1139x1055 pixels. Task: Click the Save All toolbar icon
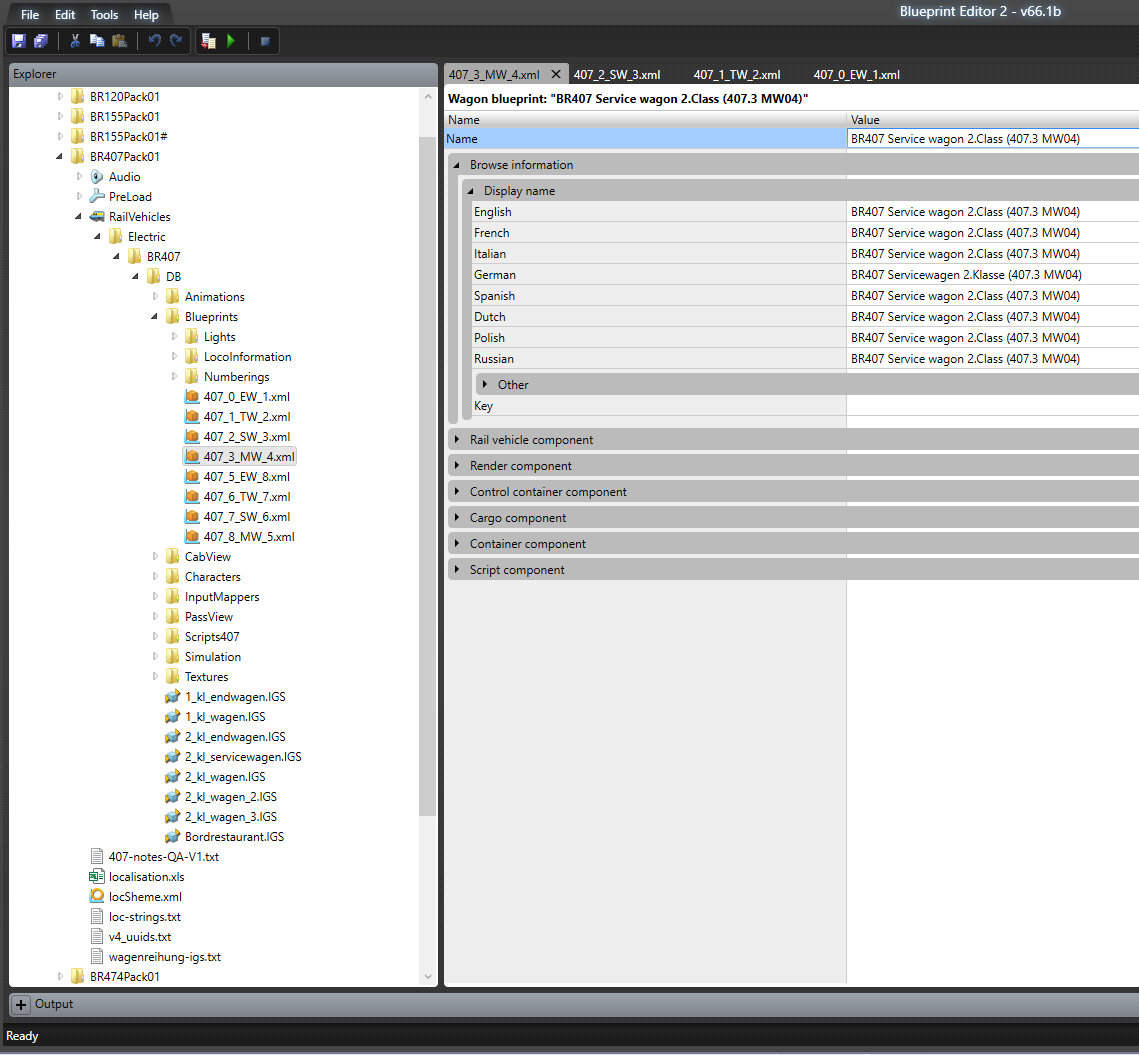pos(41,41)
